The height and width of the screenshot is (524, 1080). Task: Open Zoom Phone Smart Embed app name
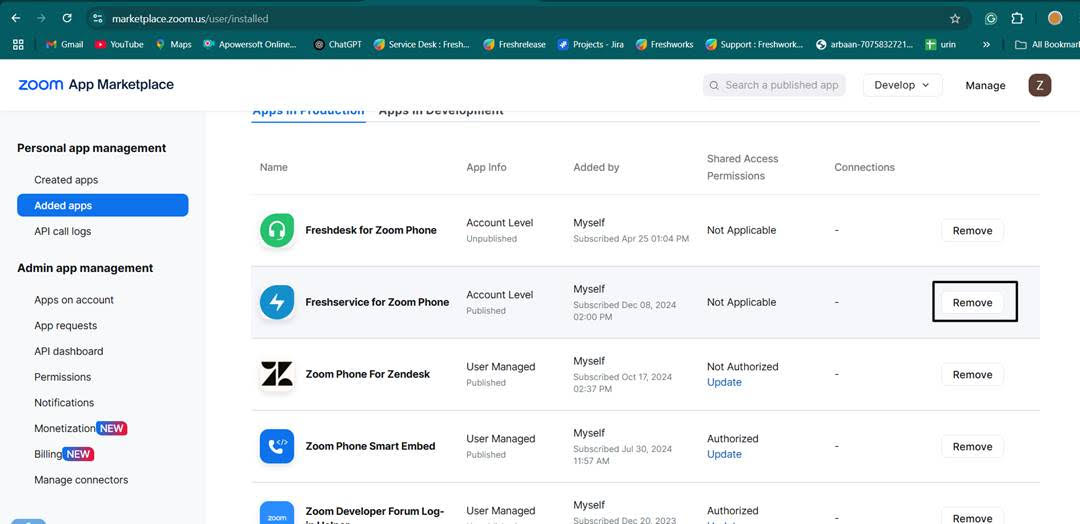point(370,446)
